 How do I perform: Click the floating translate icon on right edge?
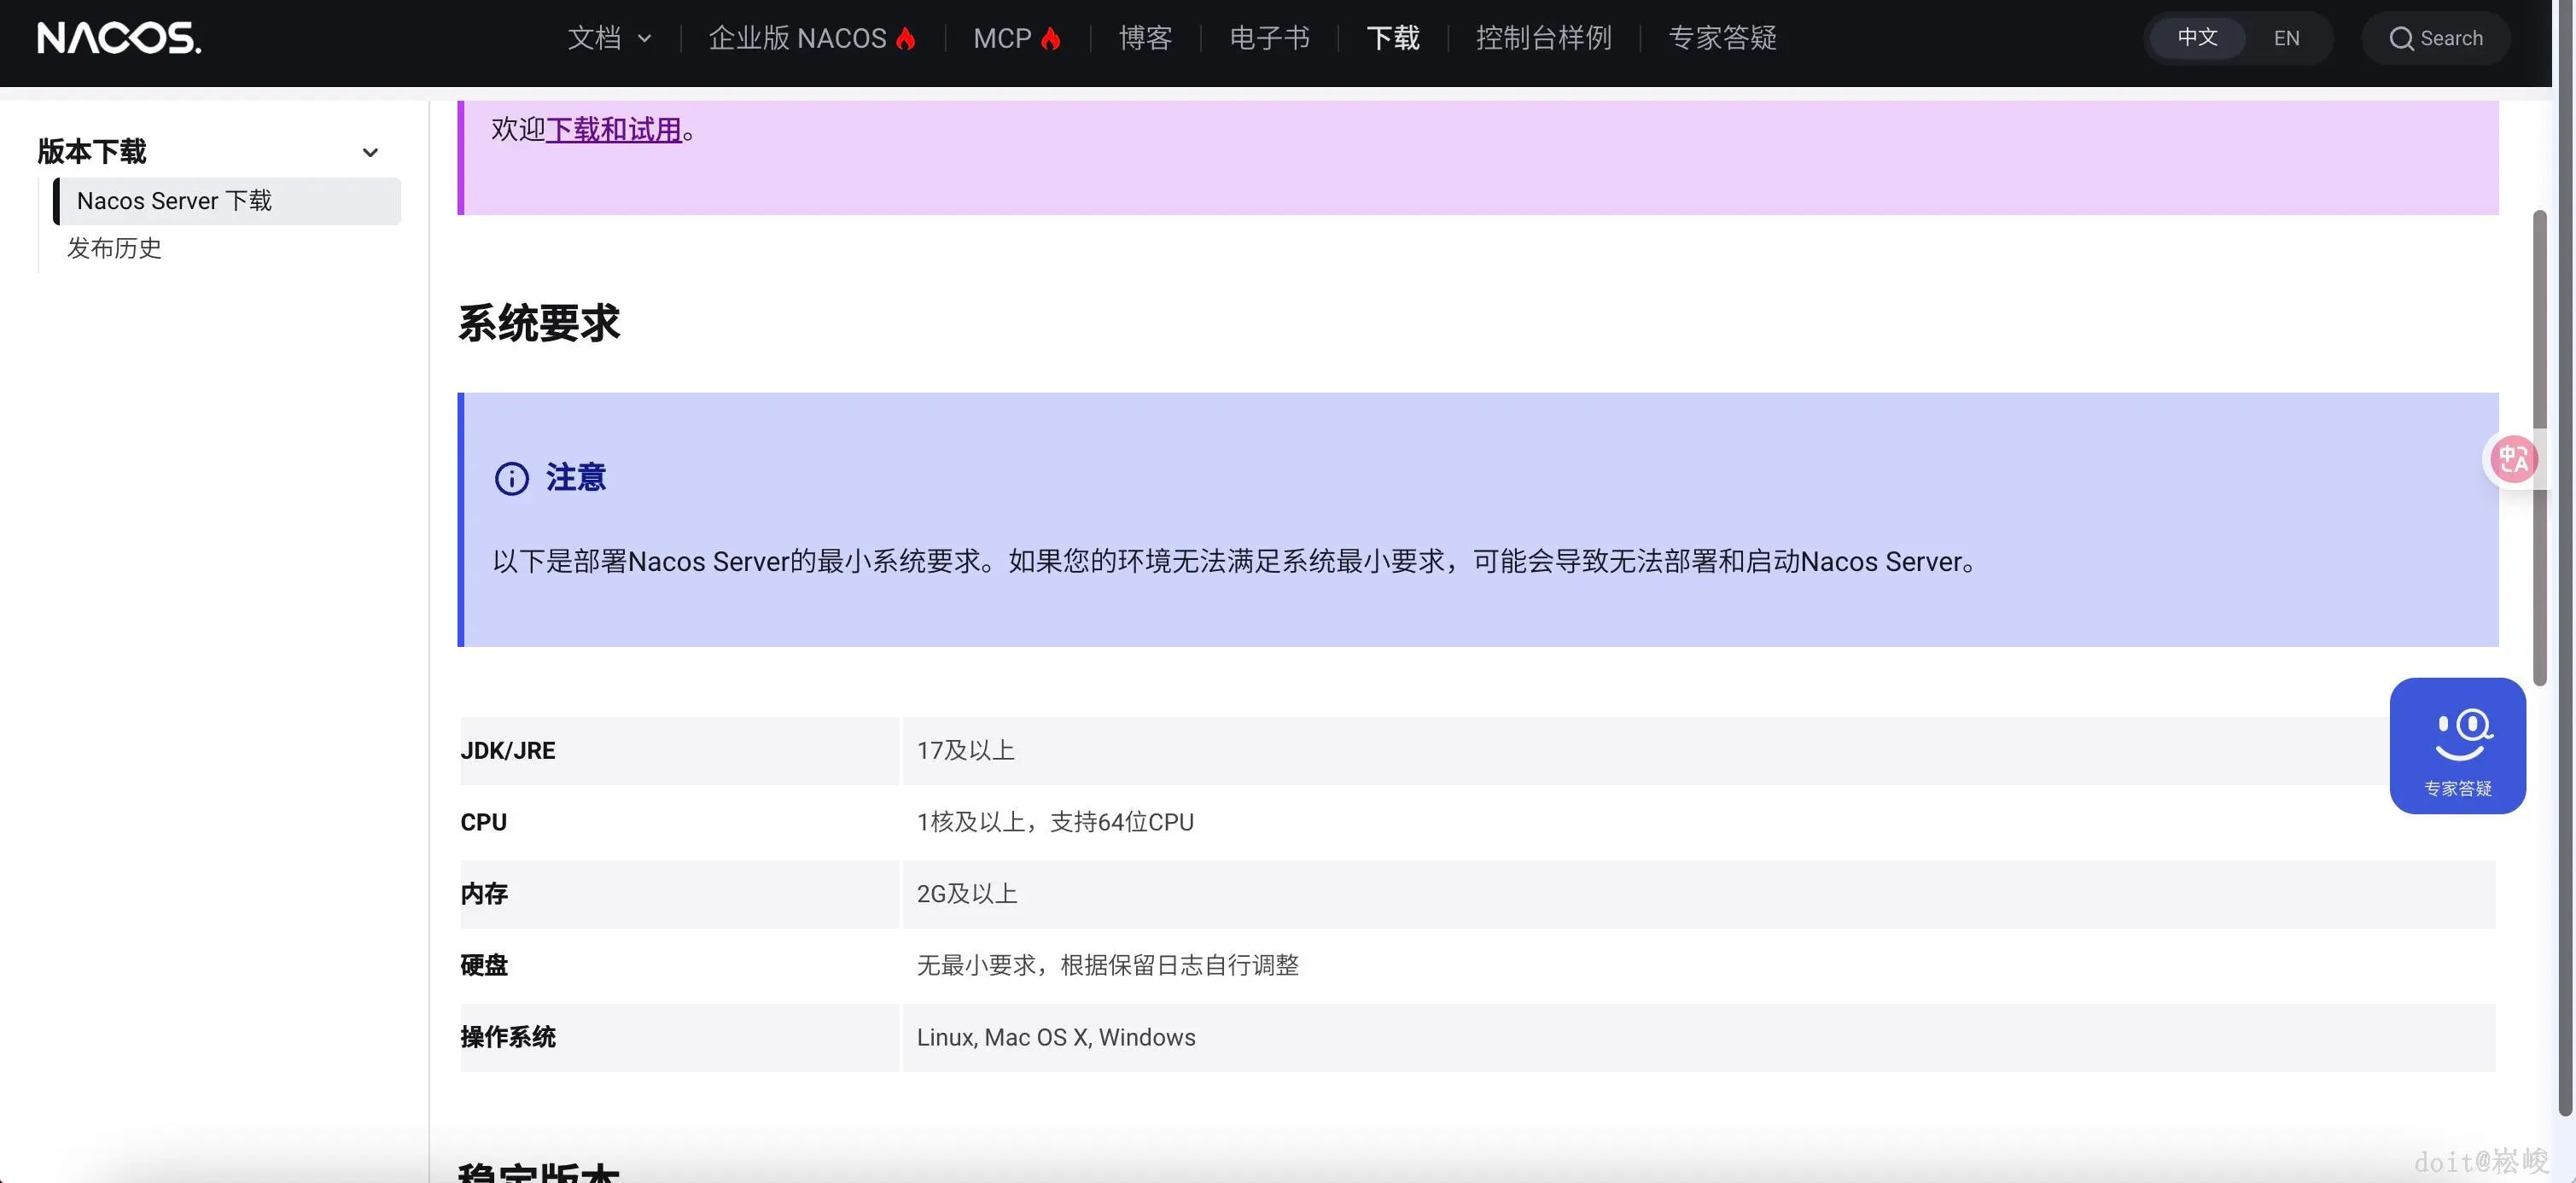coord(2515,459)
